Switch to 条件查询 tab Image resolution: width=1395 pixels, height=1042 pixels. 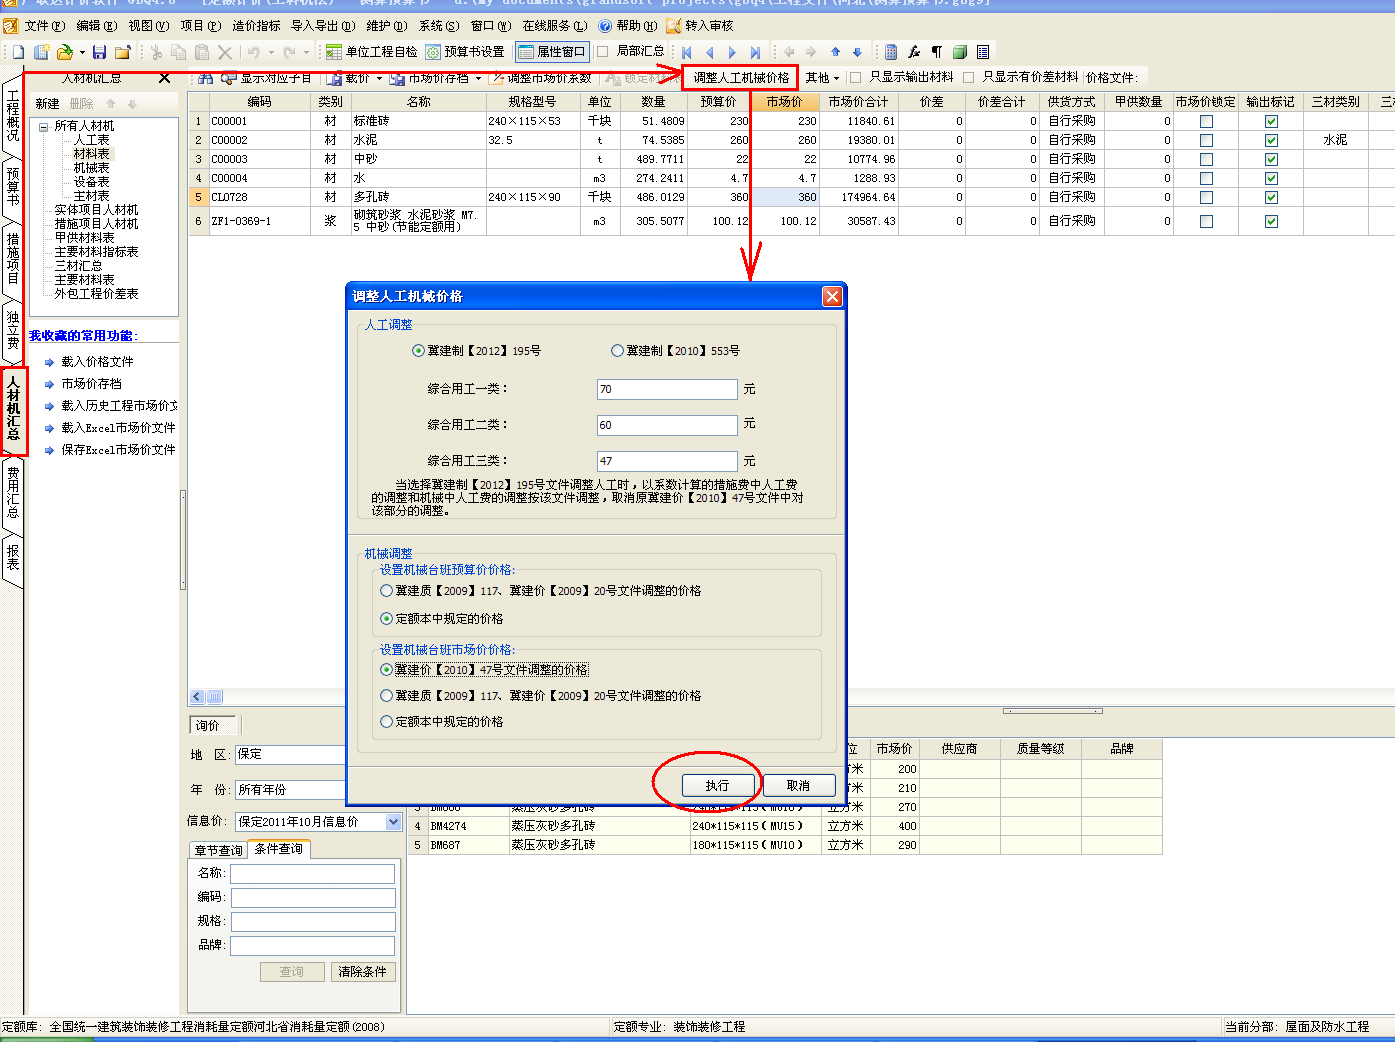pyautogui.click(x=278, y=849)
